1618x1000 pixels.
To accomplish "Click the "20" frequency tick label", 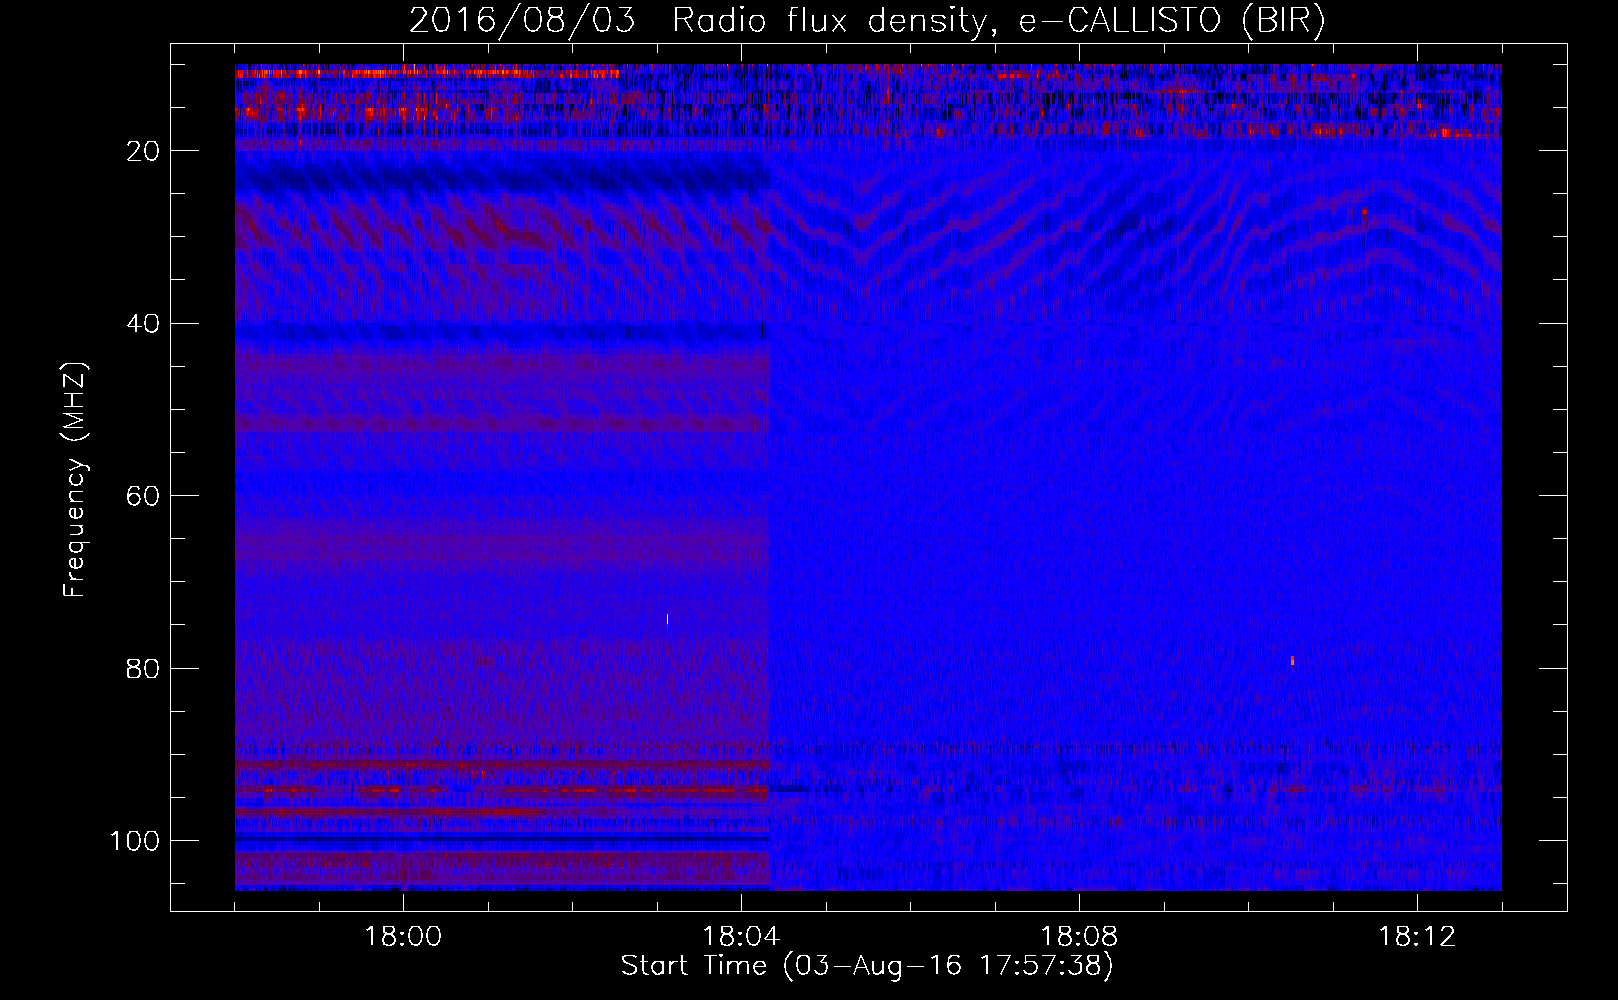I will click(x=144, y=151).
